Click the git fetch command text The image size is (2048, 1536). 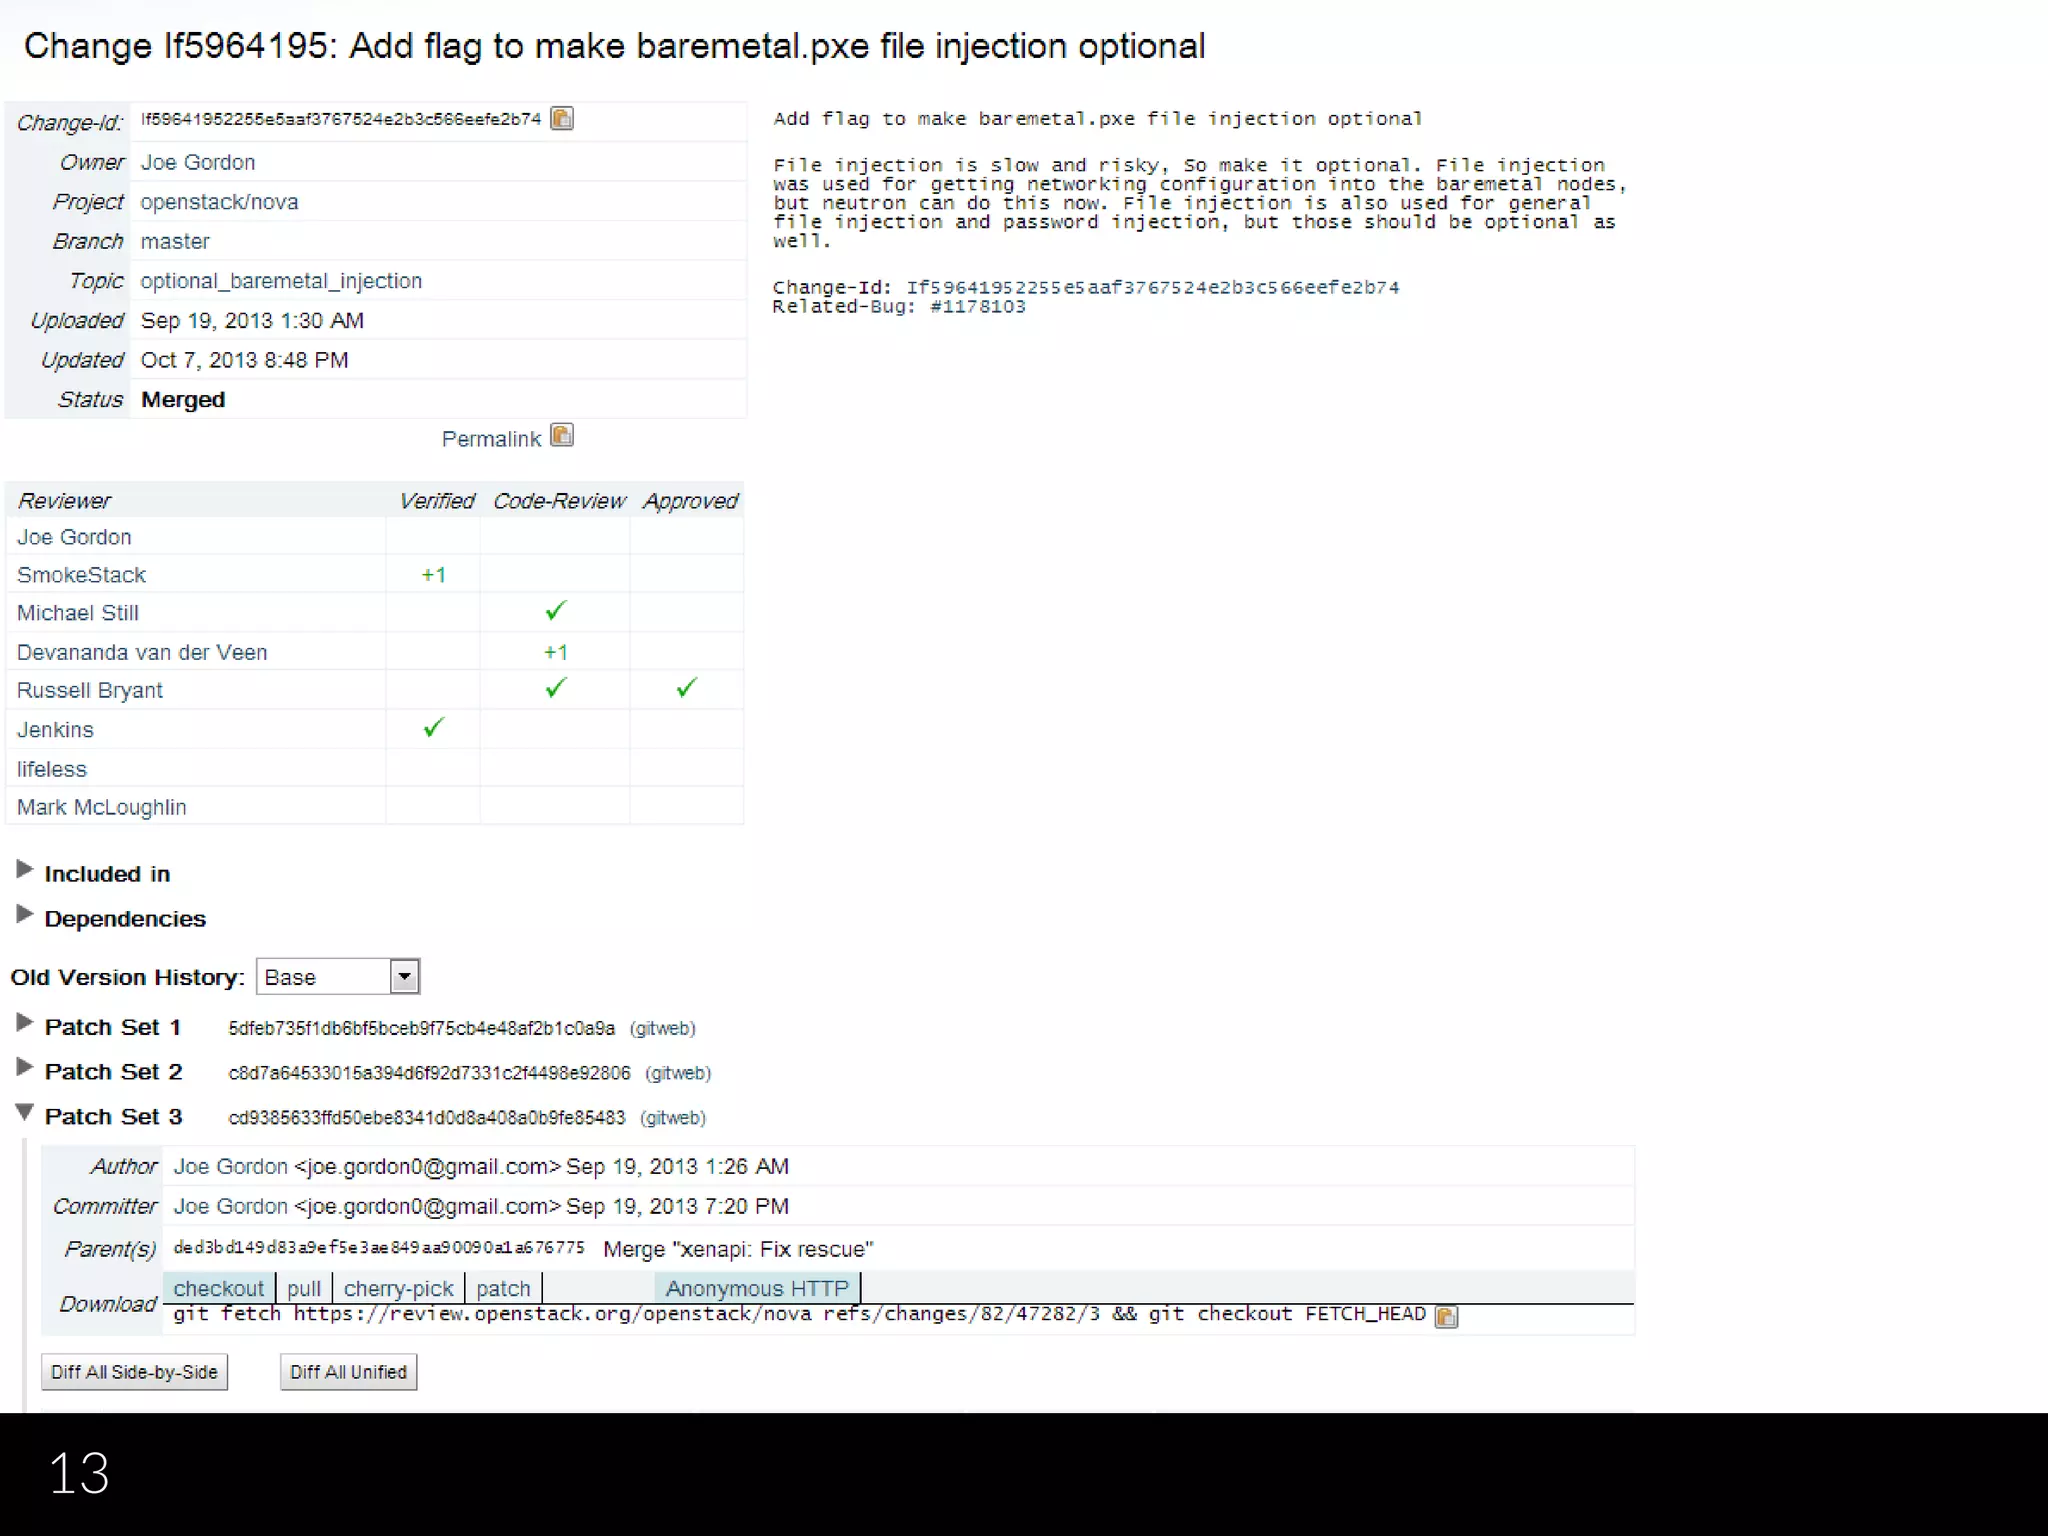click(799, 1315)
